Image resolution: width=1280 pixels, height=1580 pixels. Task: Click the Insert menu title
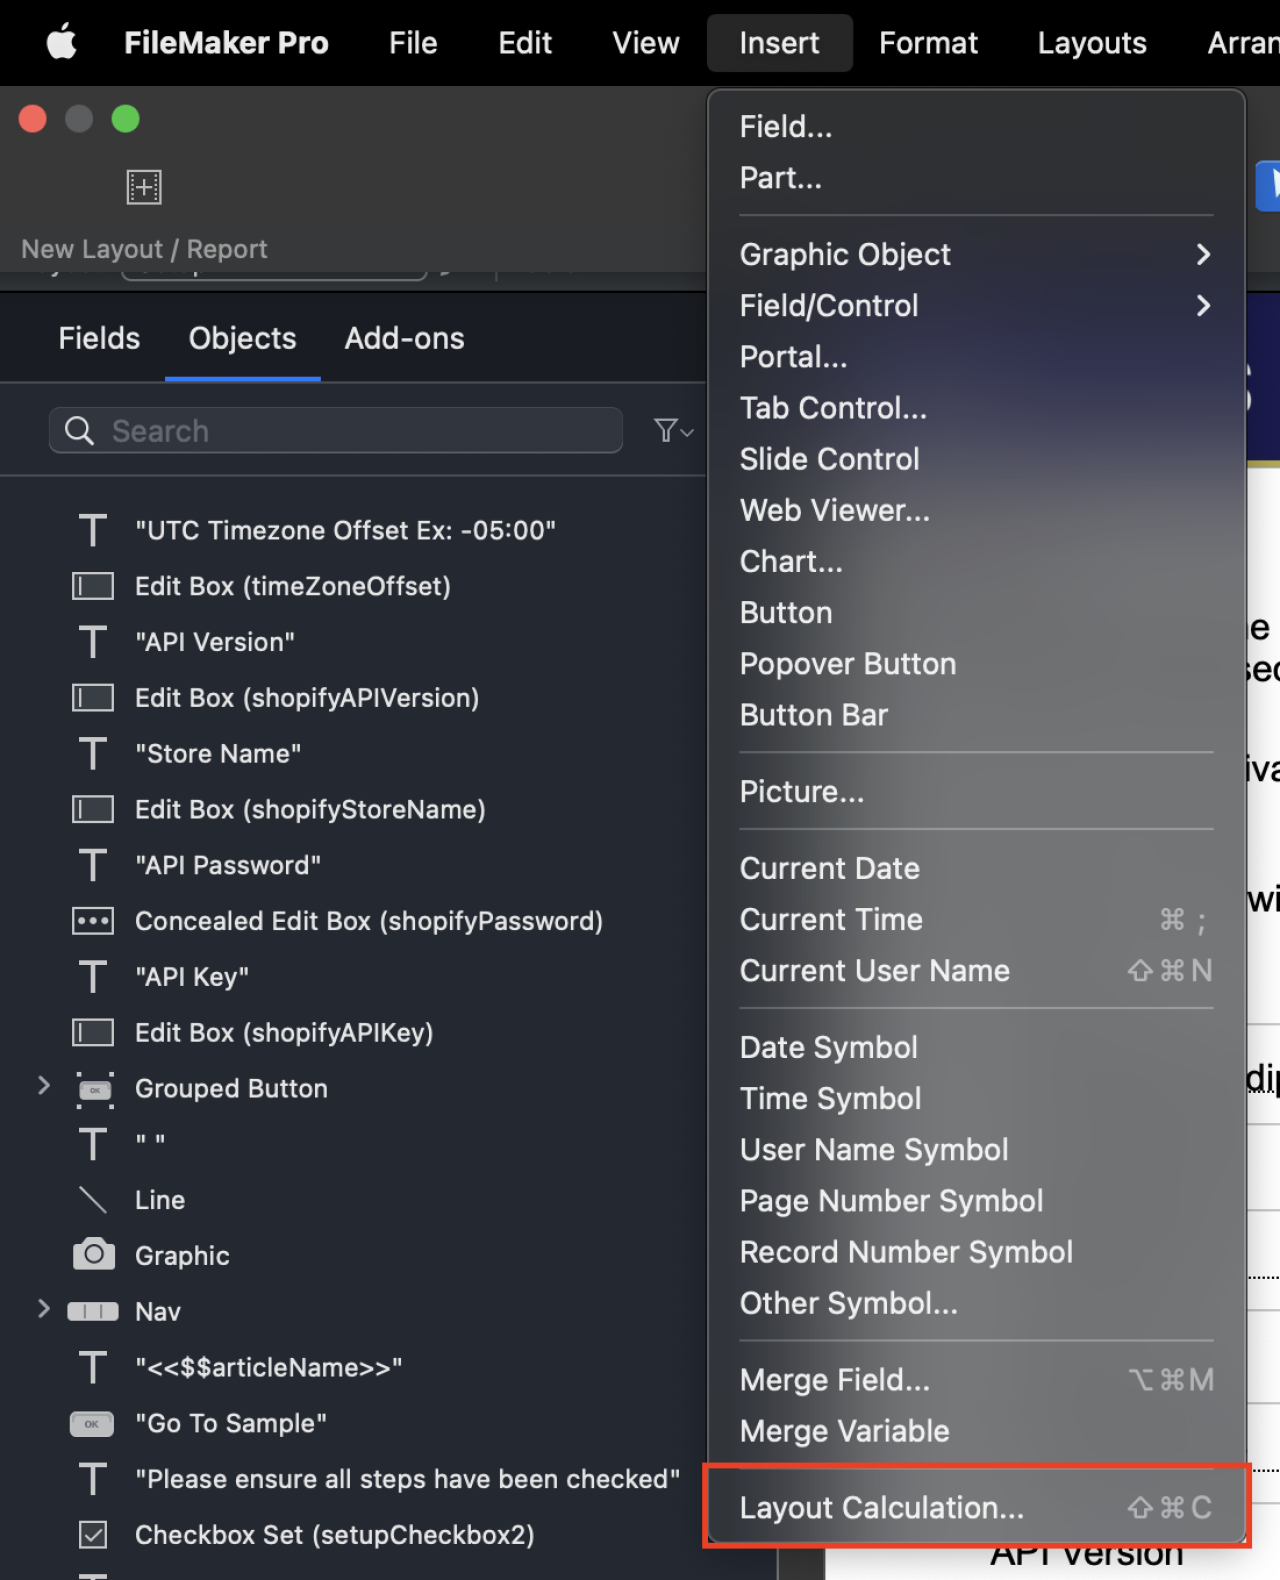779,43
